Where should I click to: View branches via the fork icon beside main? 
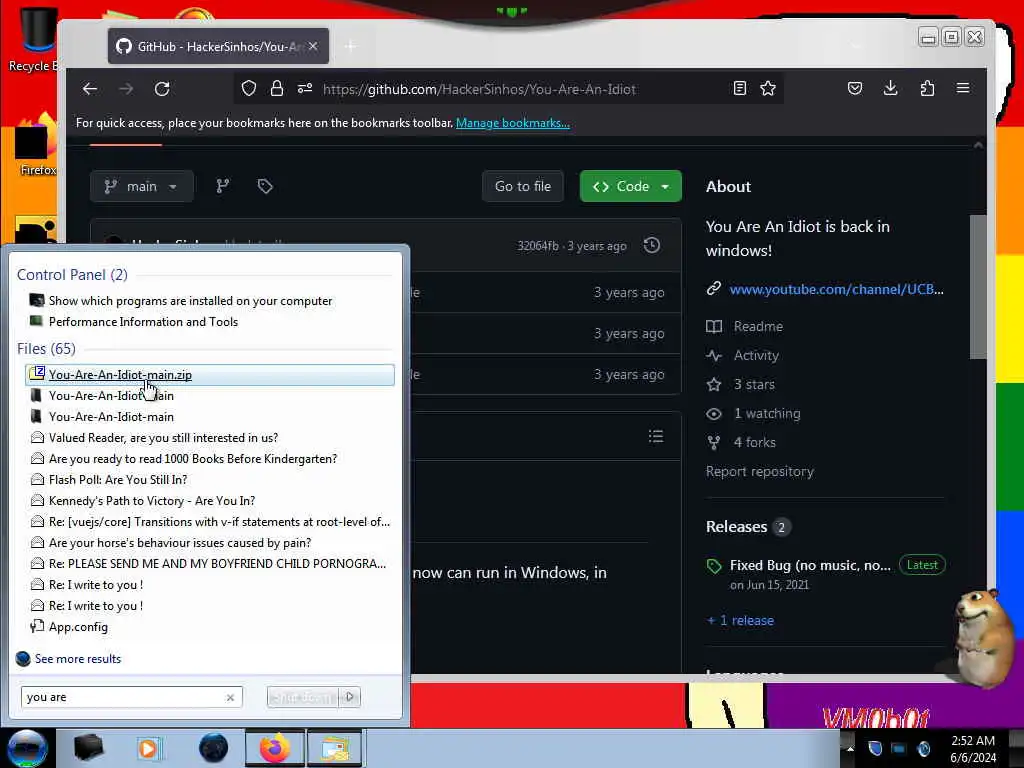pos(223,187)
